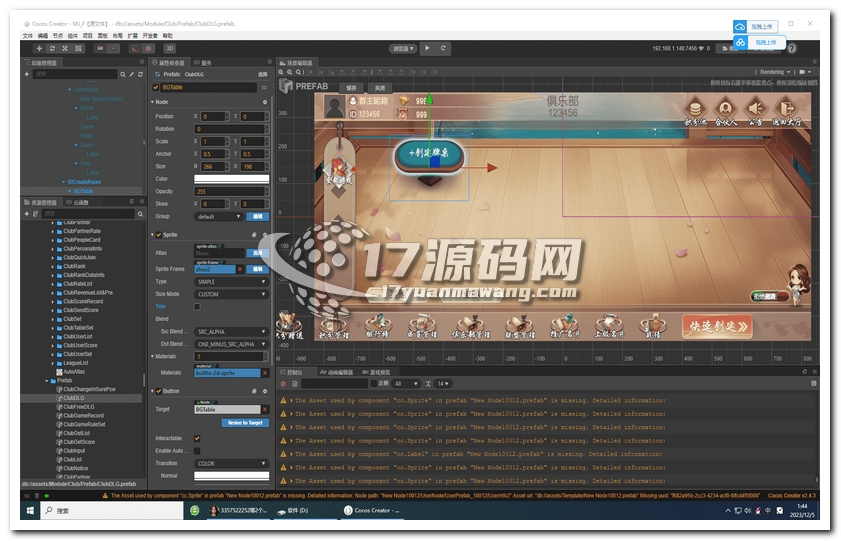The image size is (841, 541).
Task: Open the Button component help document icon
Action: pyautogui.click(x=254, y=391)
